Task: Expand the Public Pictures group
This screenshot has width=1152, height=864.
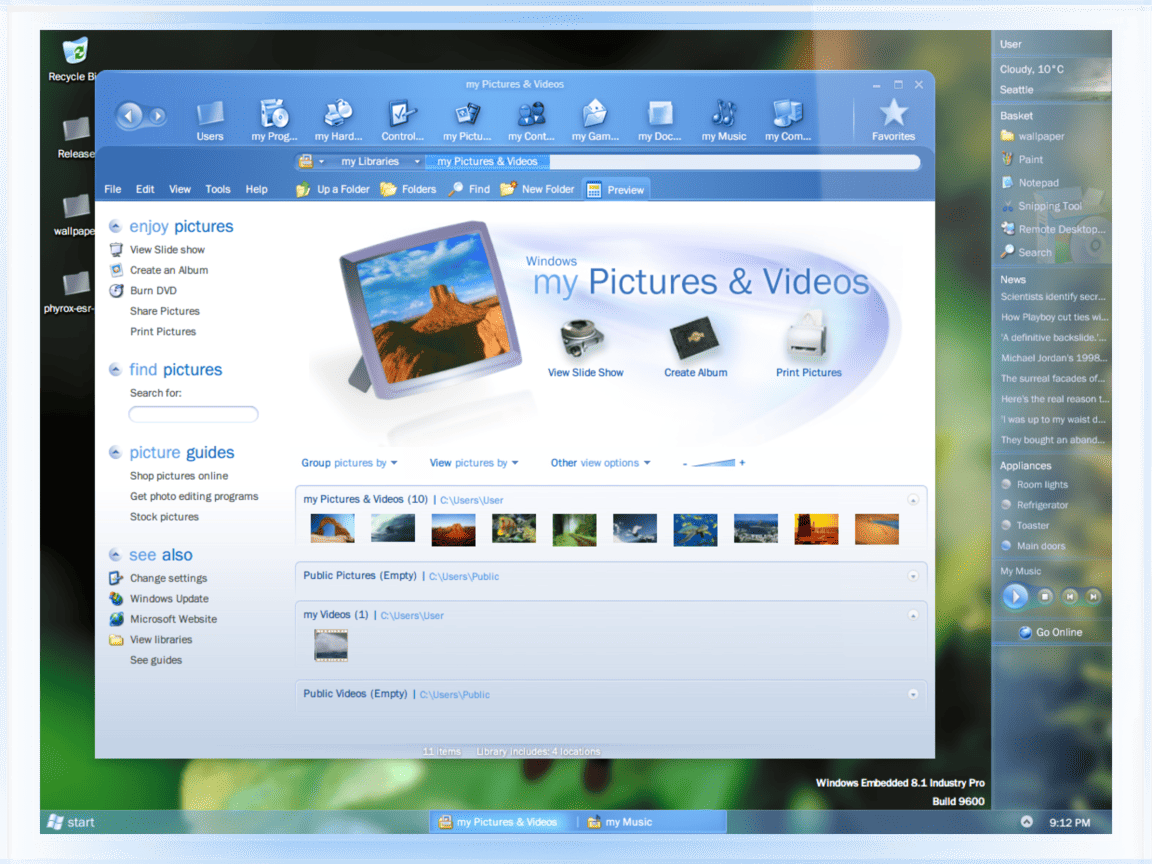Action: (913, 576)
